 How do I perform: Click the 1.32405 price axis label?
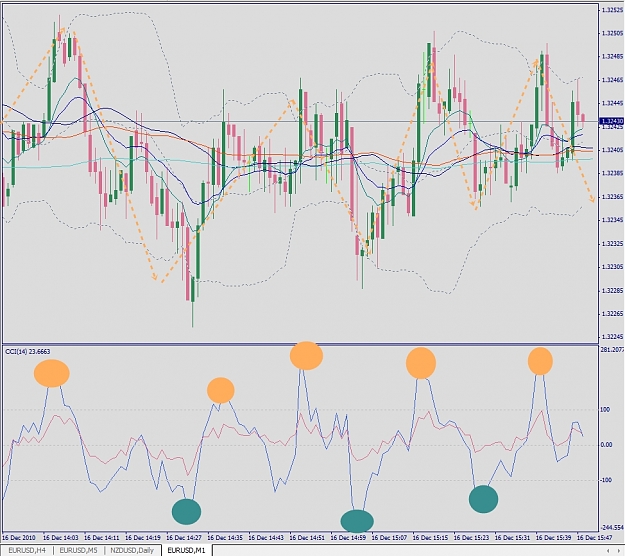point(612,150)
